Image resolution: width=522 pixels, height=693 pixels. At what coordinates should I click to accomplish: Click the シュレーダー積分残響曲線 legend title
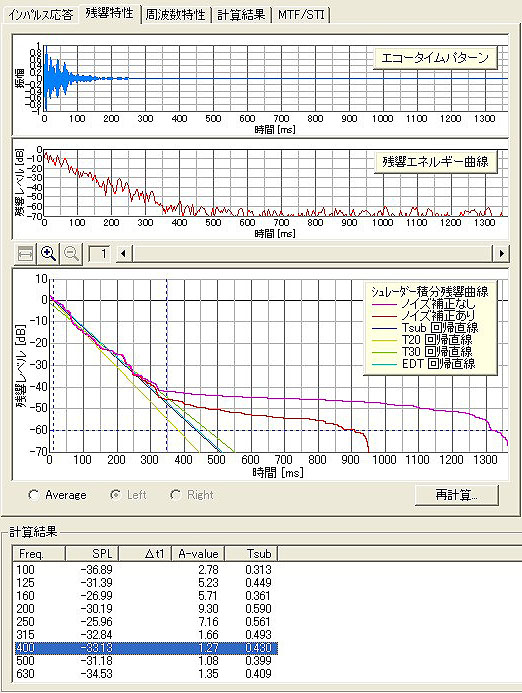point(429,292)
